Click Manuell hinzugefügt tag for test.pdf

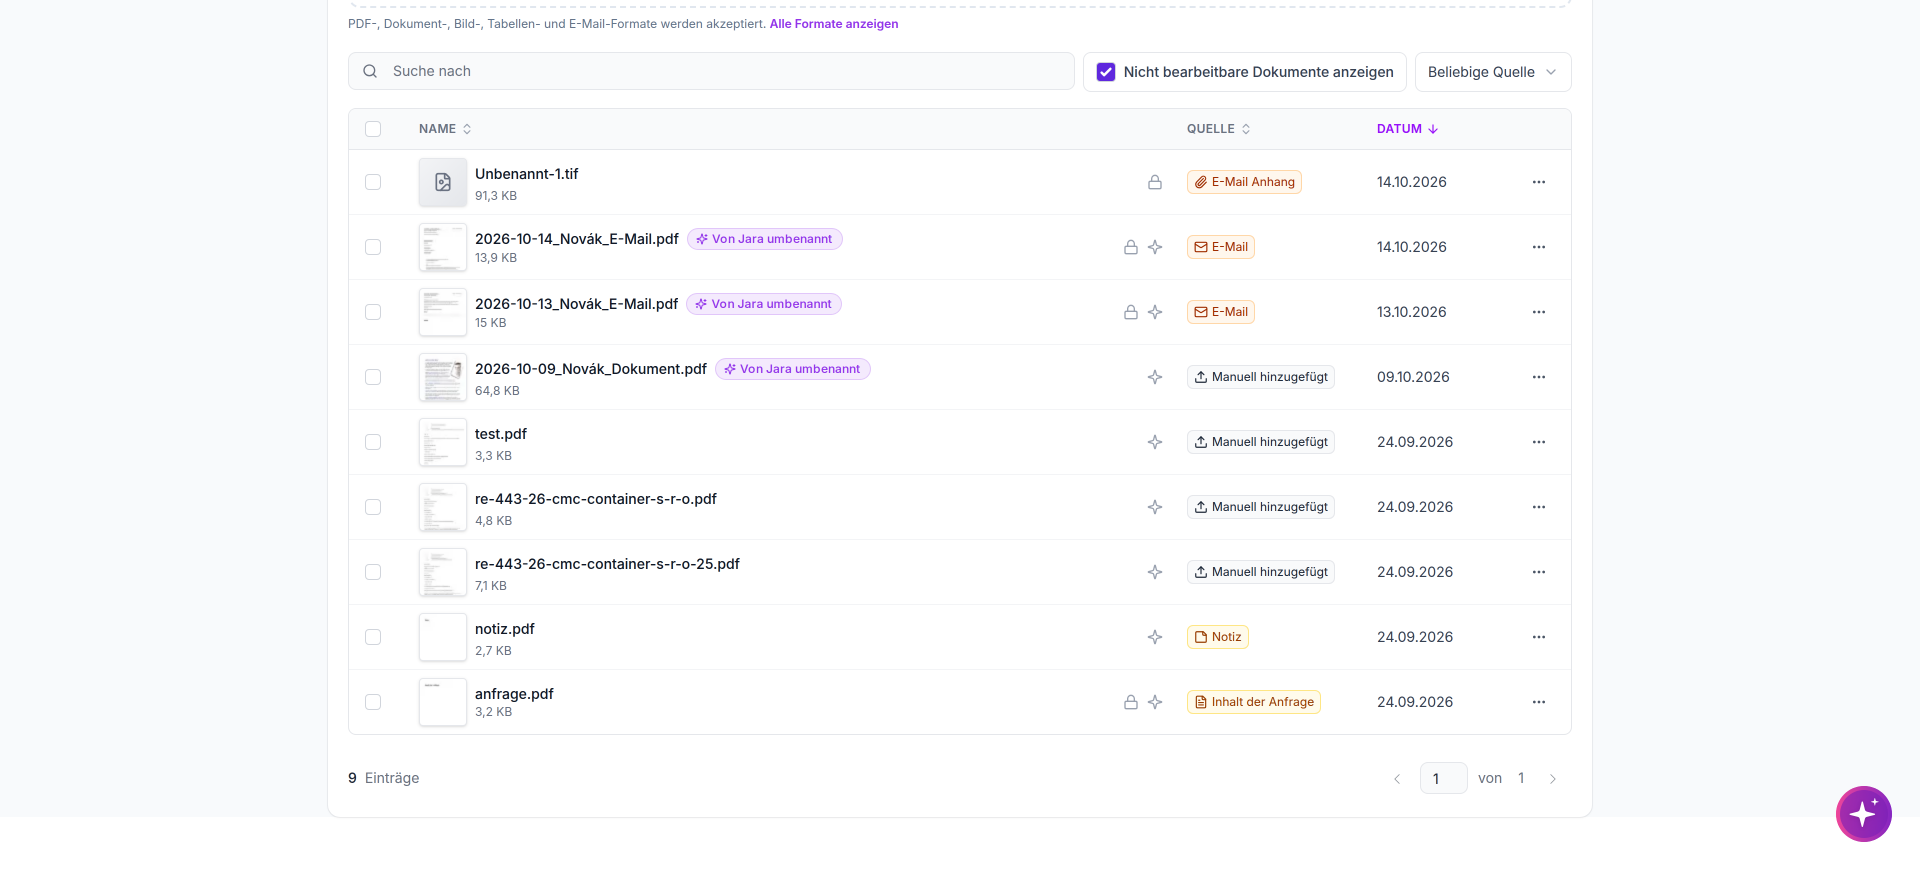(x=1261, y=442)
